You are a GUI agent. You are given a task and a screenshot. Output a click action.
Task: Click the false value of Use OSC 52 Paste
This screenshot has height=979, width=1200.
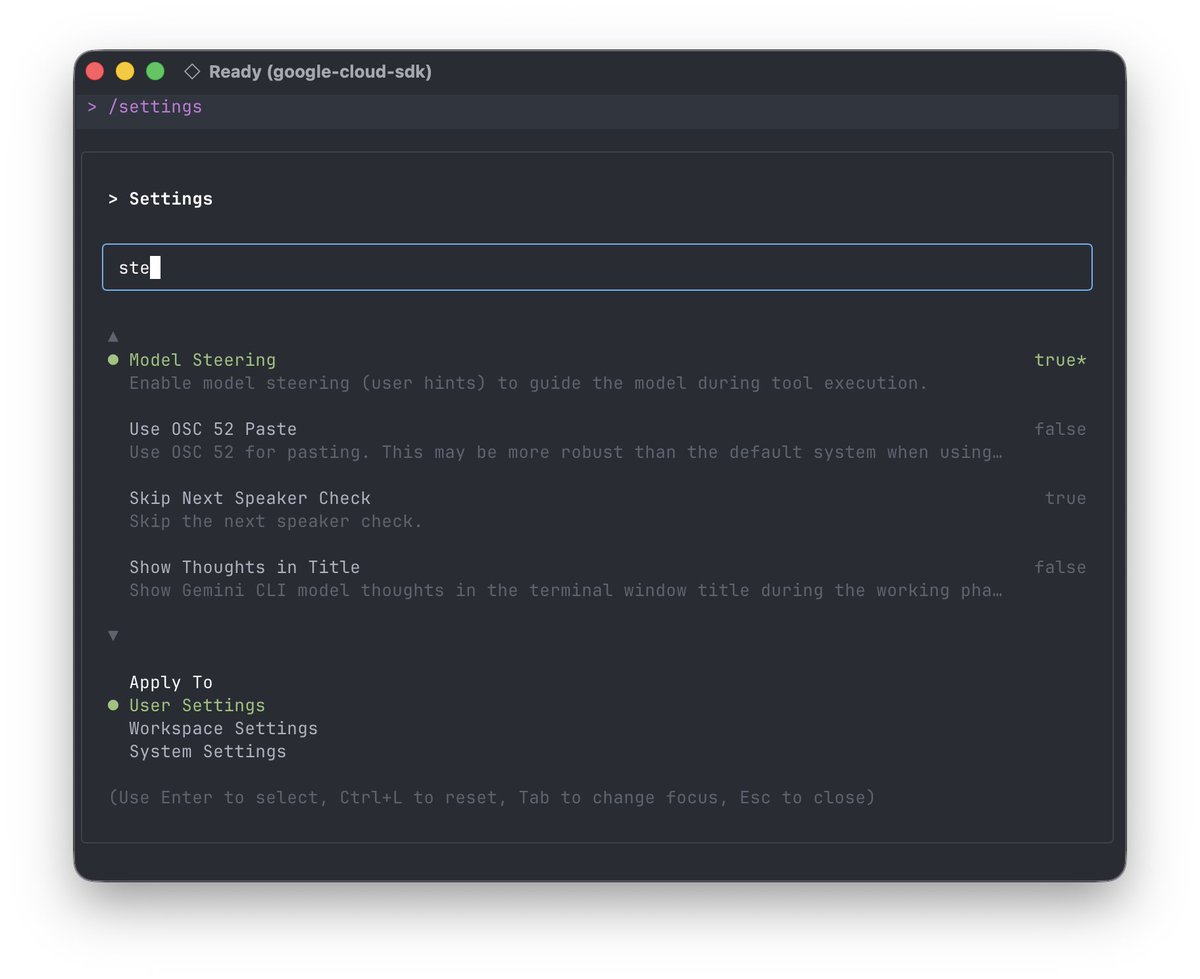(1060, 429)
